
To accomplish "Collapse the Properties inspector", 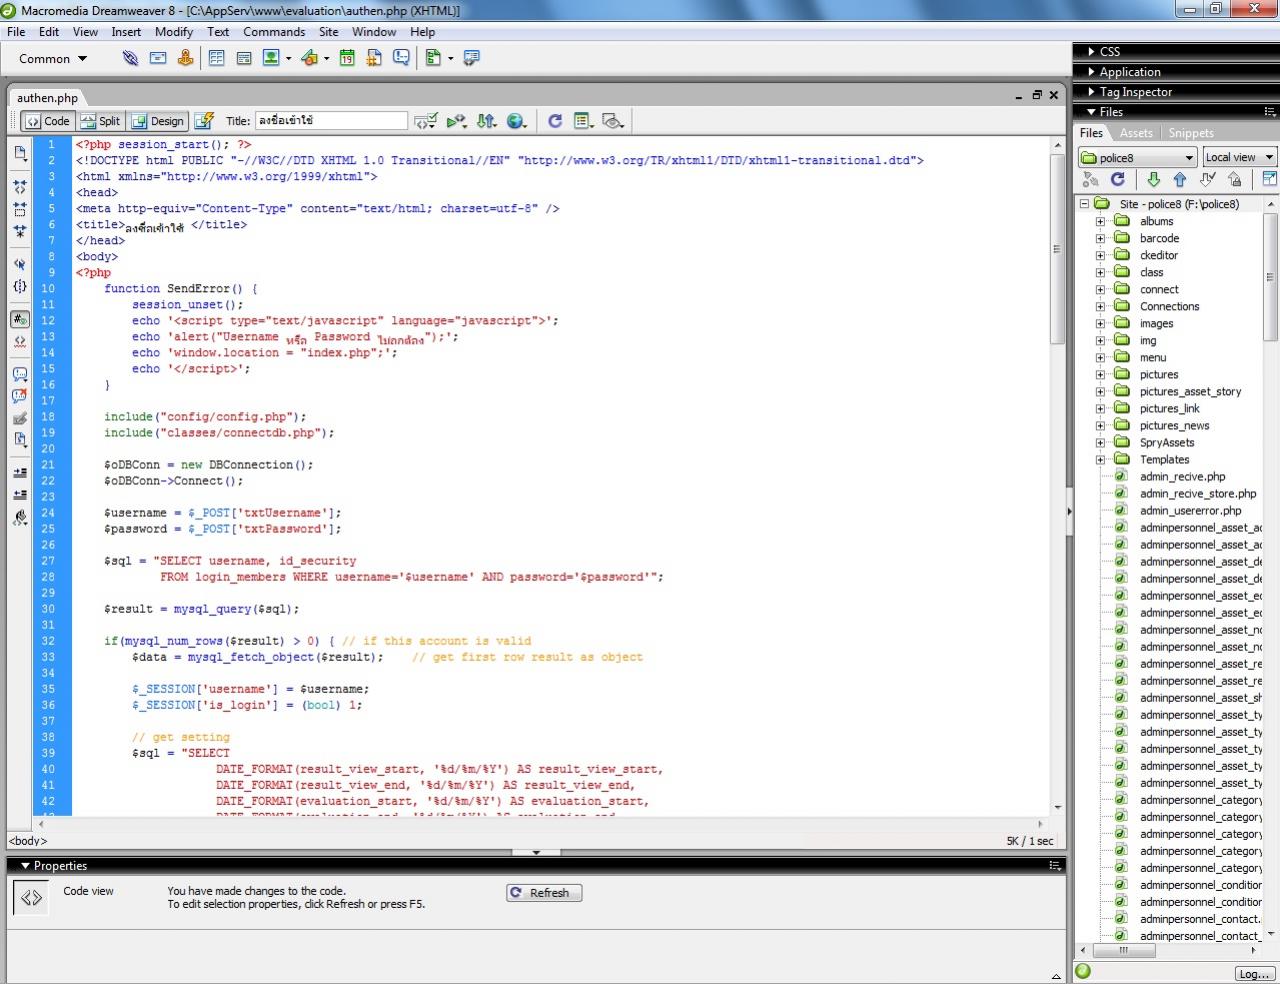I will (x=25, y=866).
